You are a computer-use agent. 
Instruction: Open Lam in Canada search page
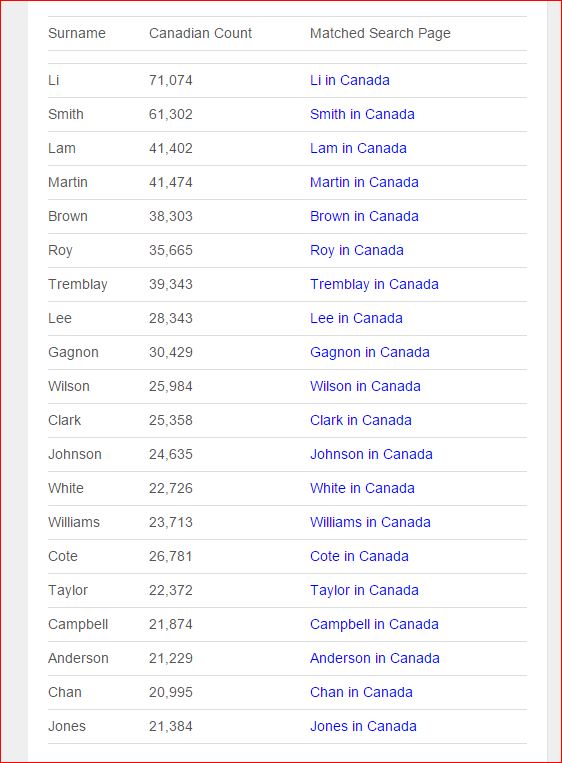pos(358,148)
